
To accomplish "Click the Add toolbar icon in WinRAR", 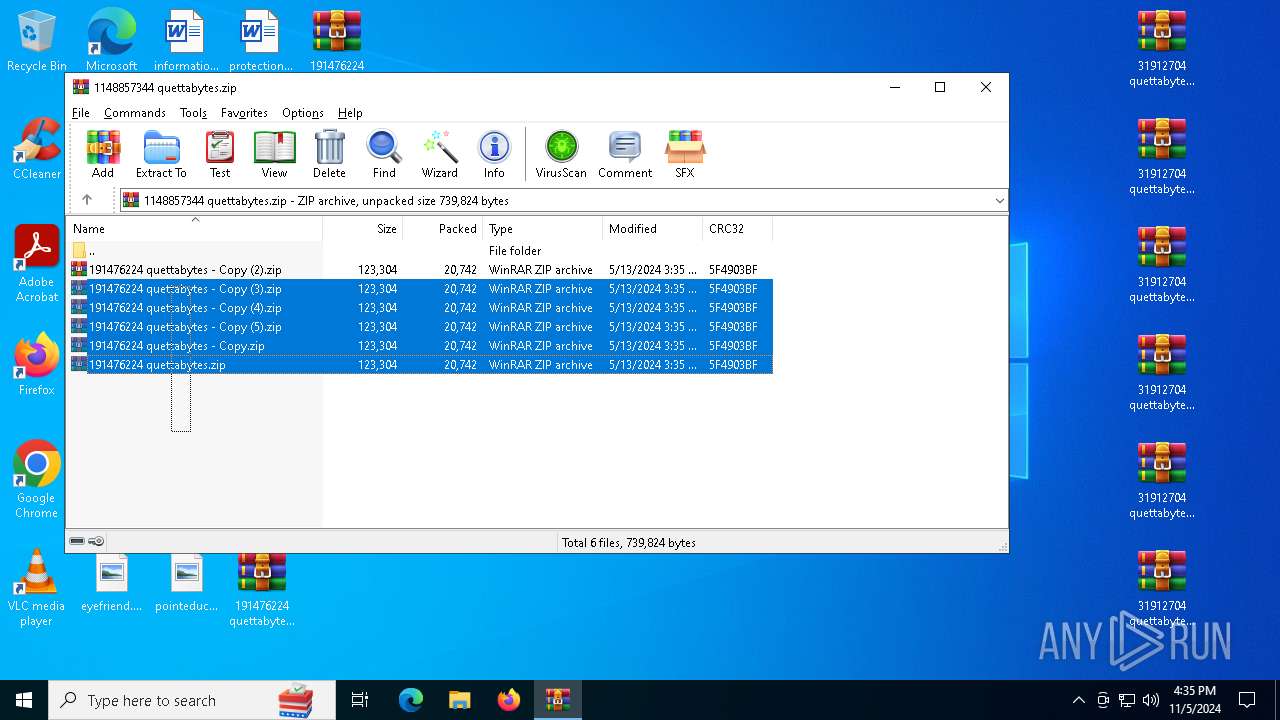I will pyautogui.click(x=103, y=154).
